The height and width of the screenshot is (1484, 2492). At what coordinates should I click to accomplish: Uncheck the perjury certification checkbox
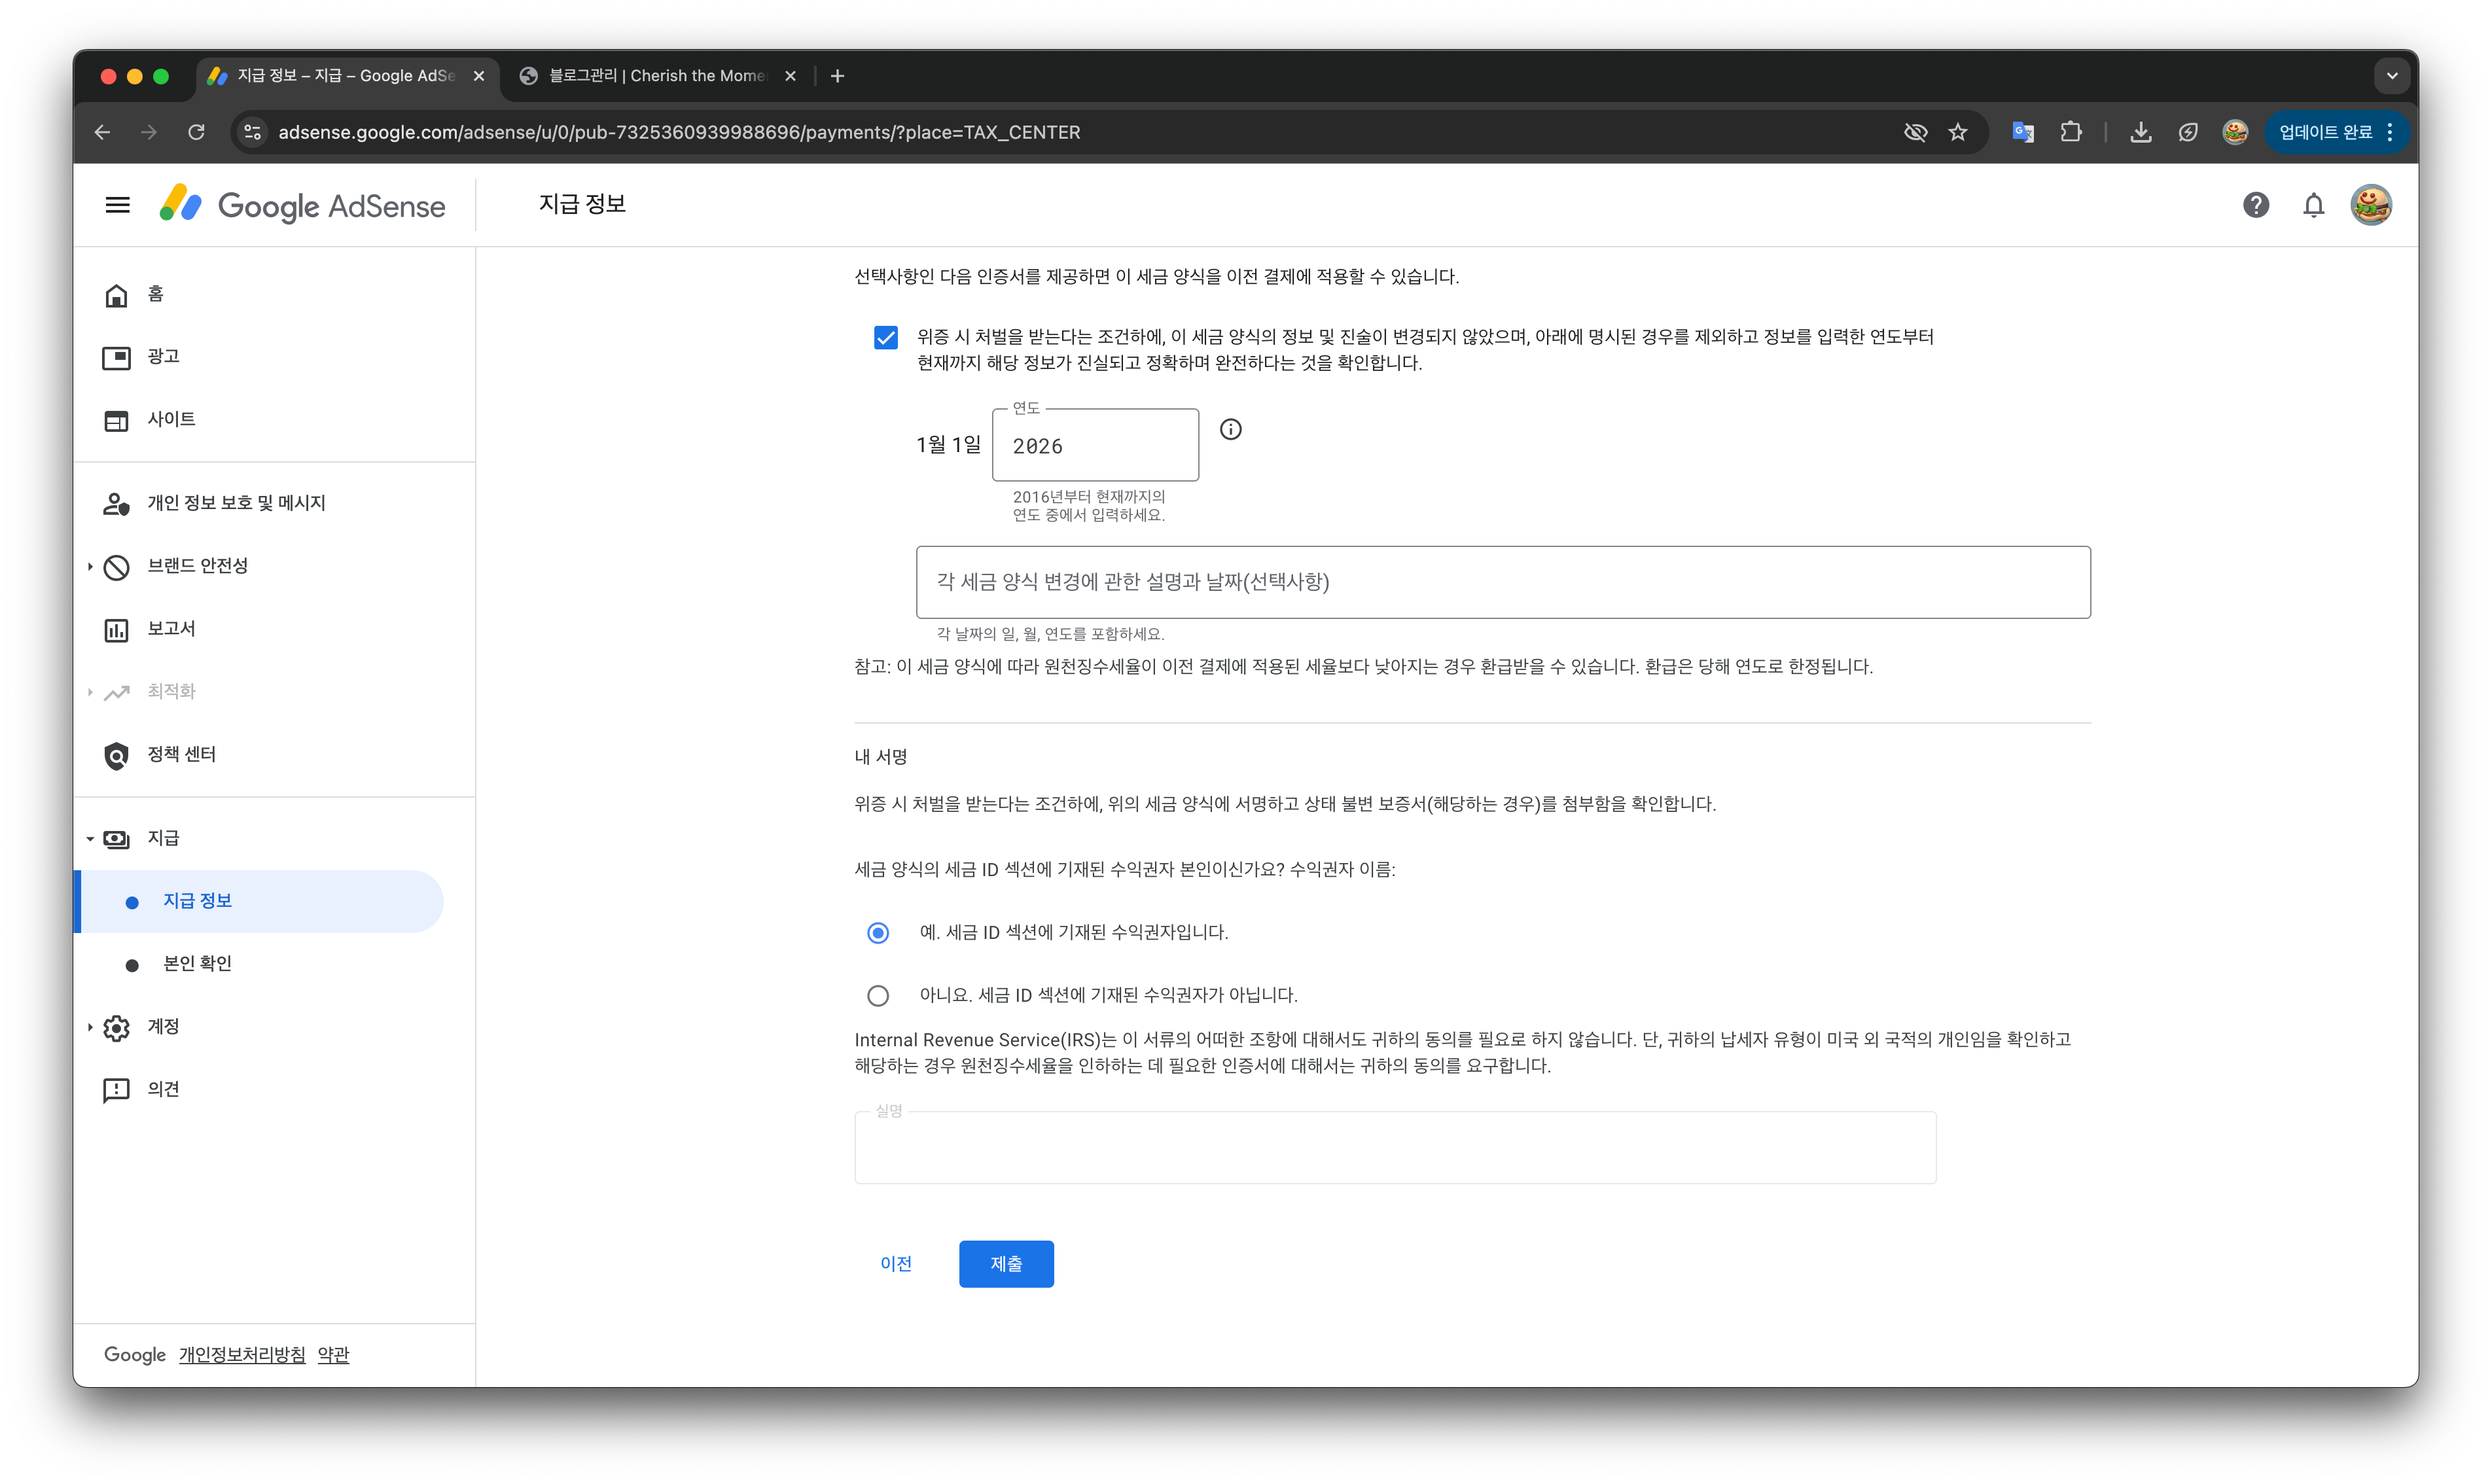tap(886, 338)
